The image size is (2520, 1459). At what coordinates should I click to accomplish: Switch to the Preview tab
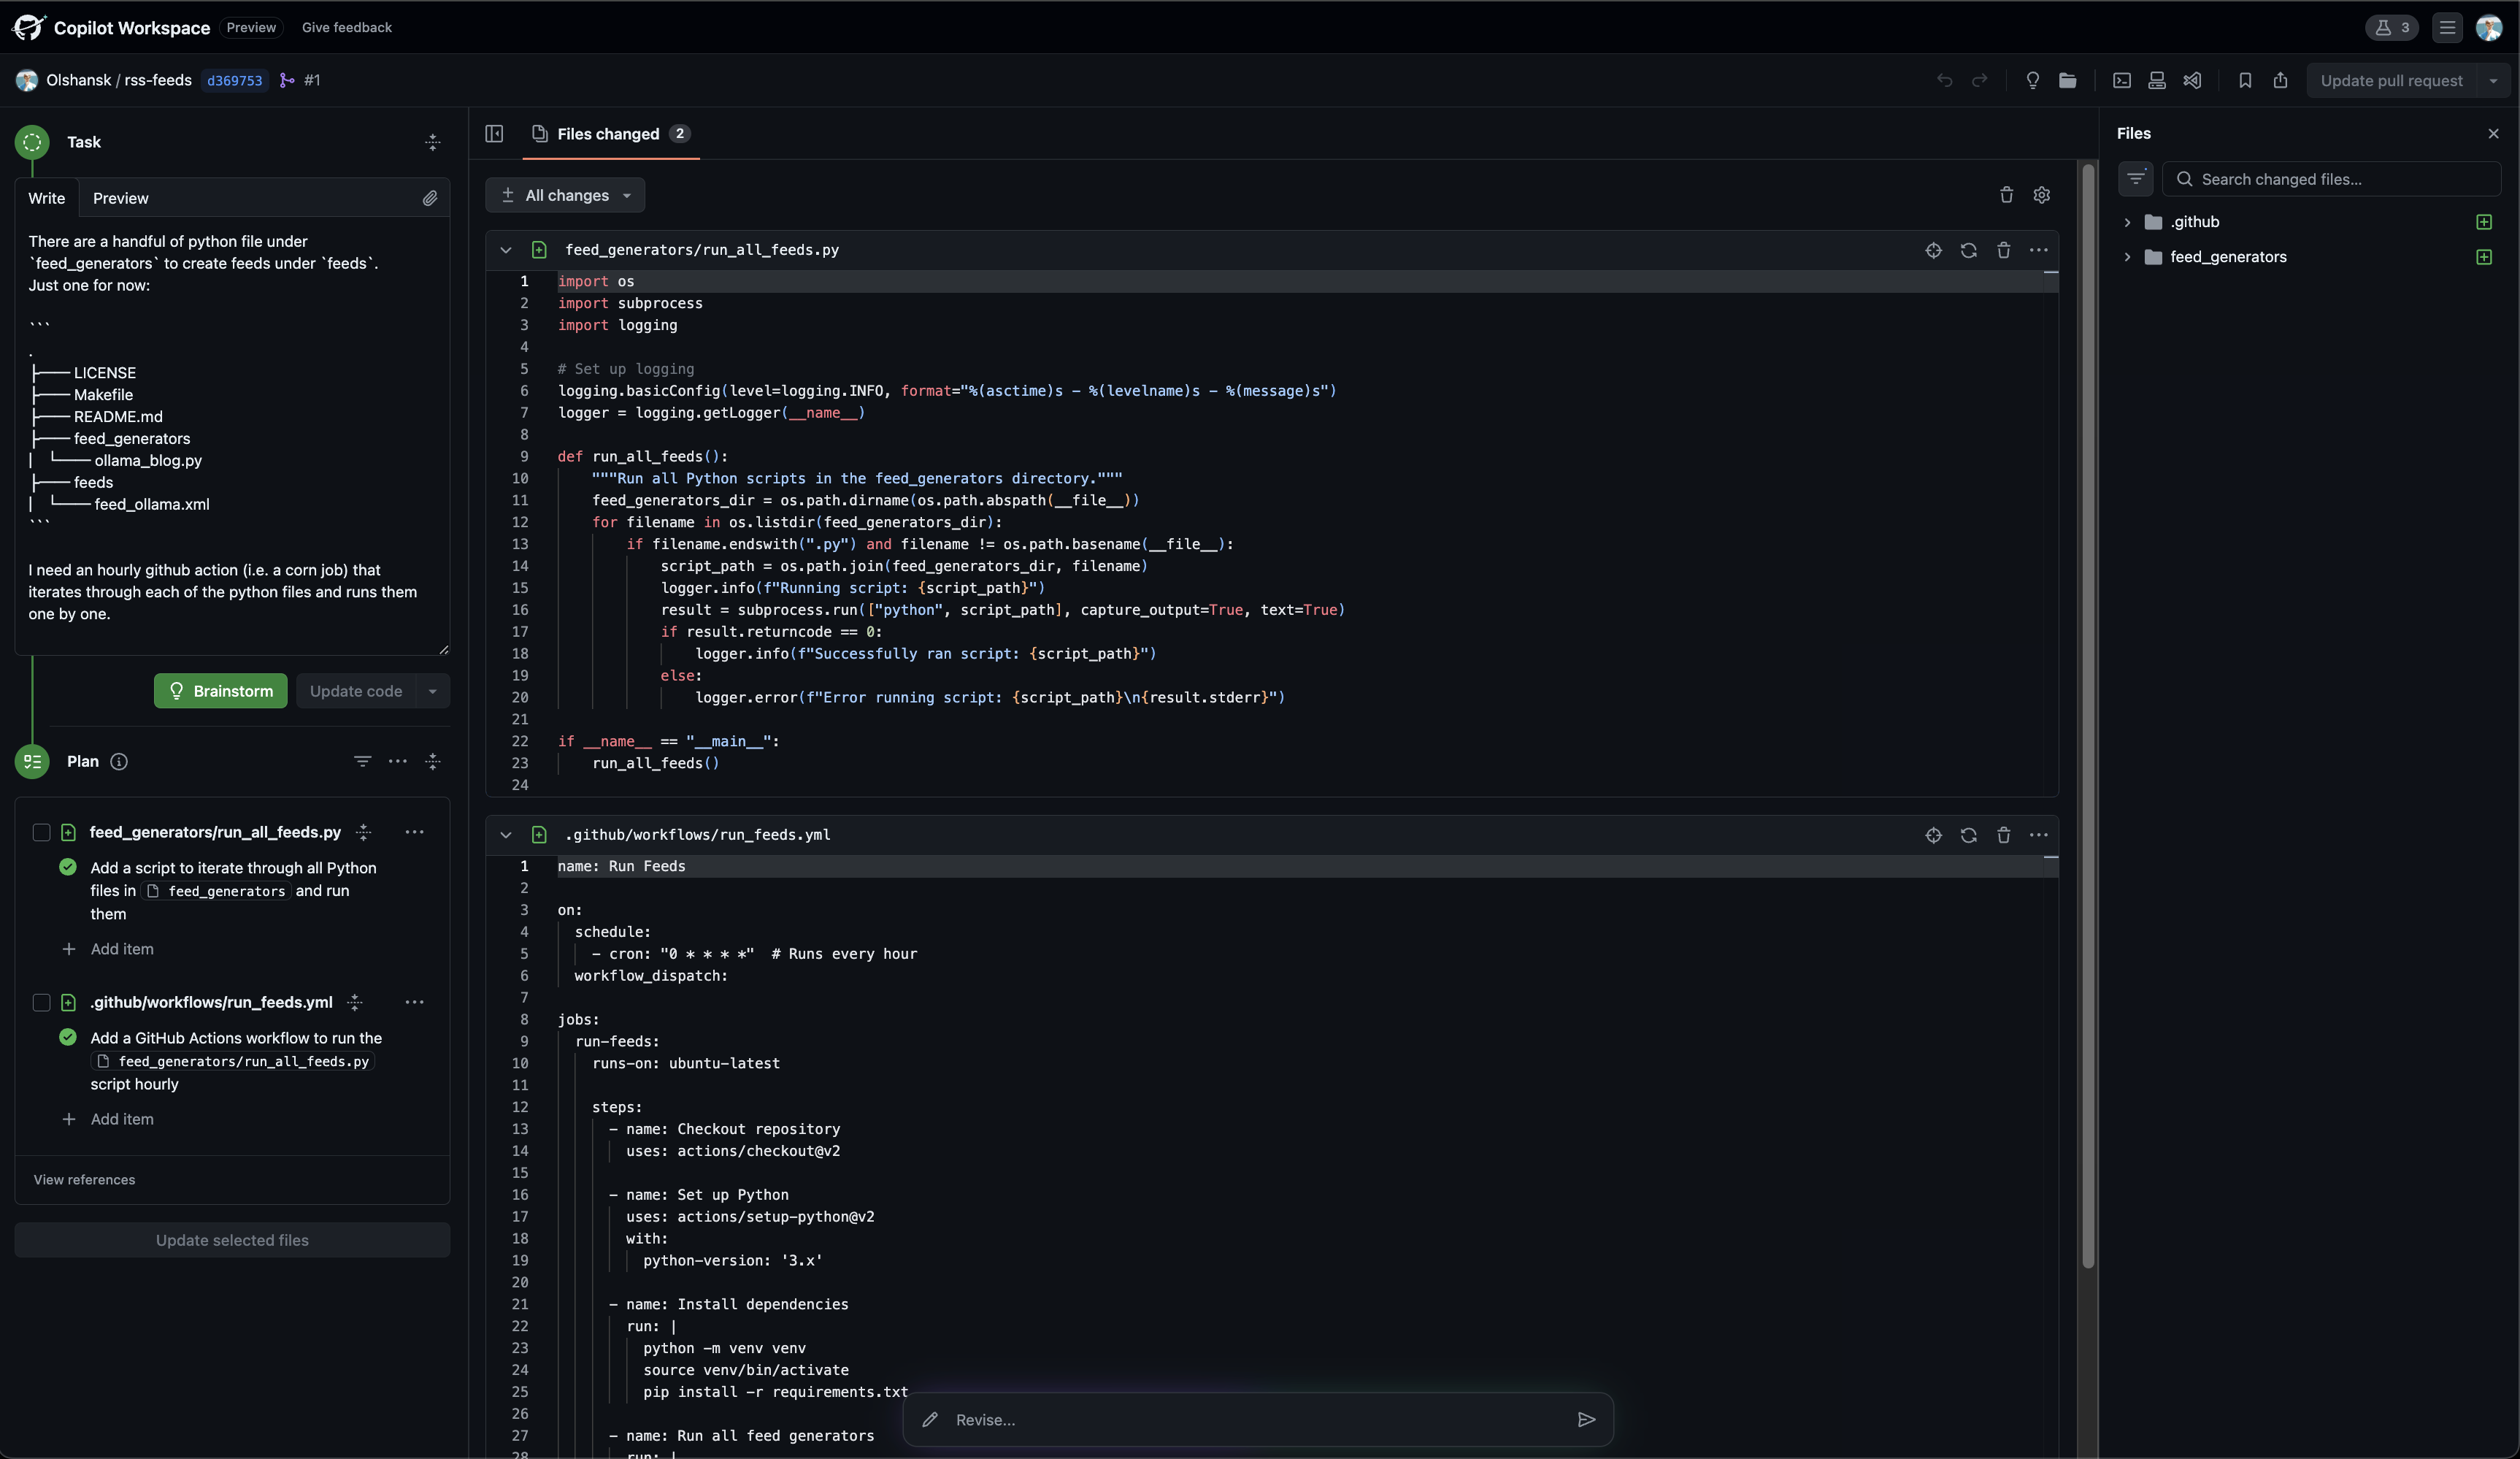[x=120, y=198]
